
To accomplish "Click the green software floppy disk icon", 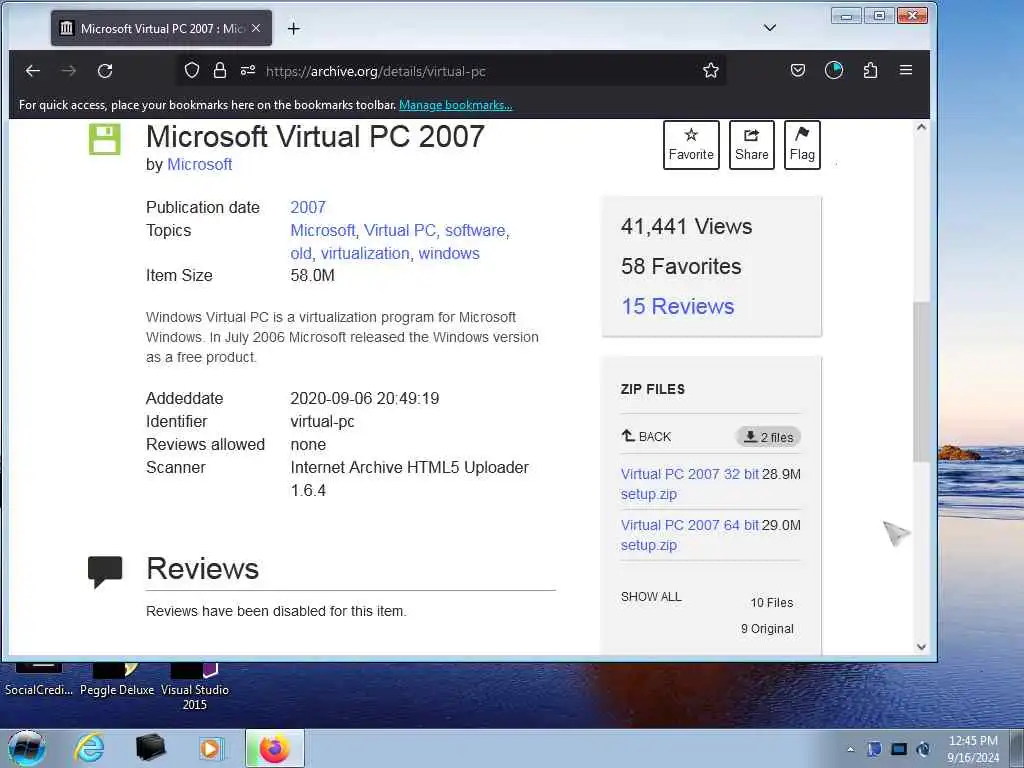I will [104, 139].
